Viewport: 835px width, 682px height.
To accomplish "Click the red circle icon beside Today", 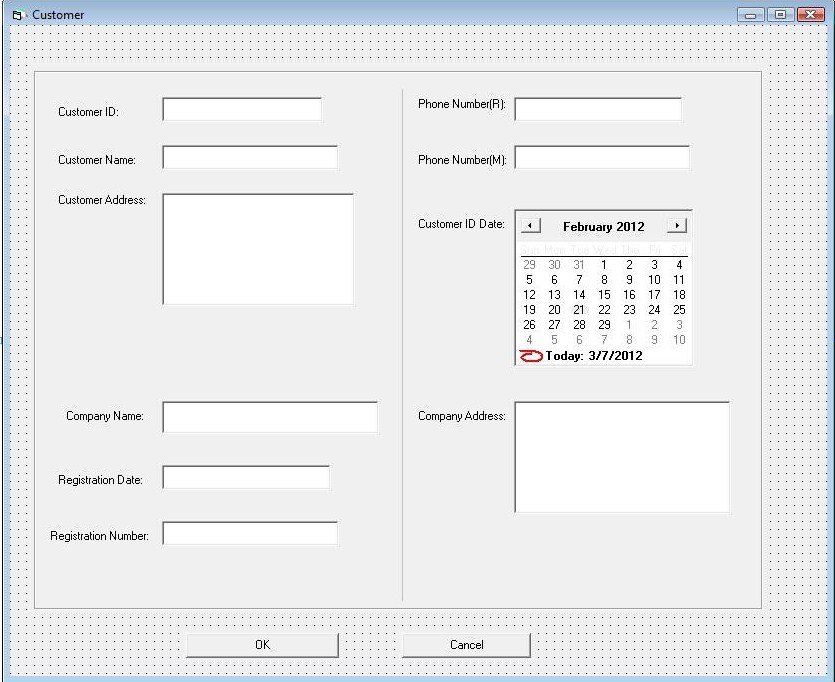I will (531, 357).
